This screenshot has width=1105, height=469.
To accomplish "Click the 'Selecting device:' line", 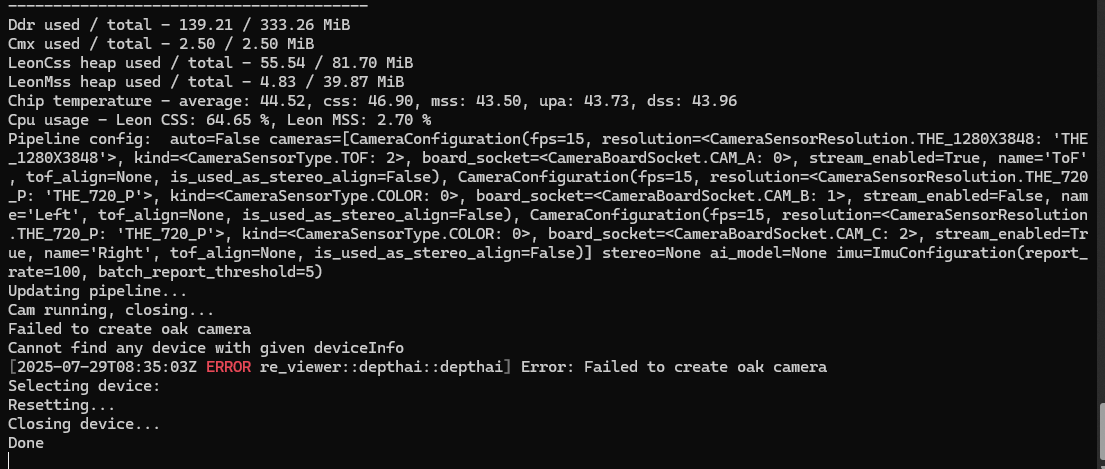I will click(84, 386).
